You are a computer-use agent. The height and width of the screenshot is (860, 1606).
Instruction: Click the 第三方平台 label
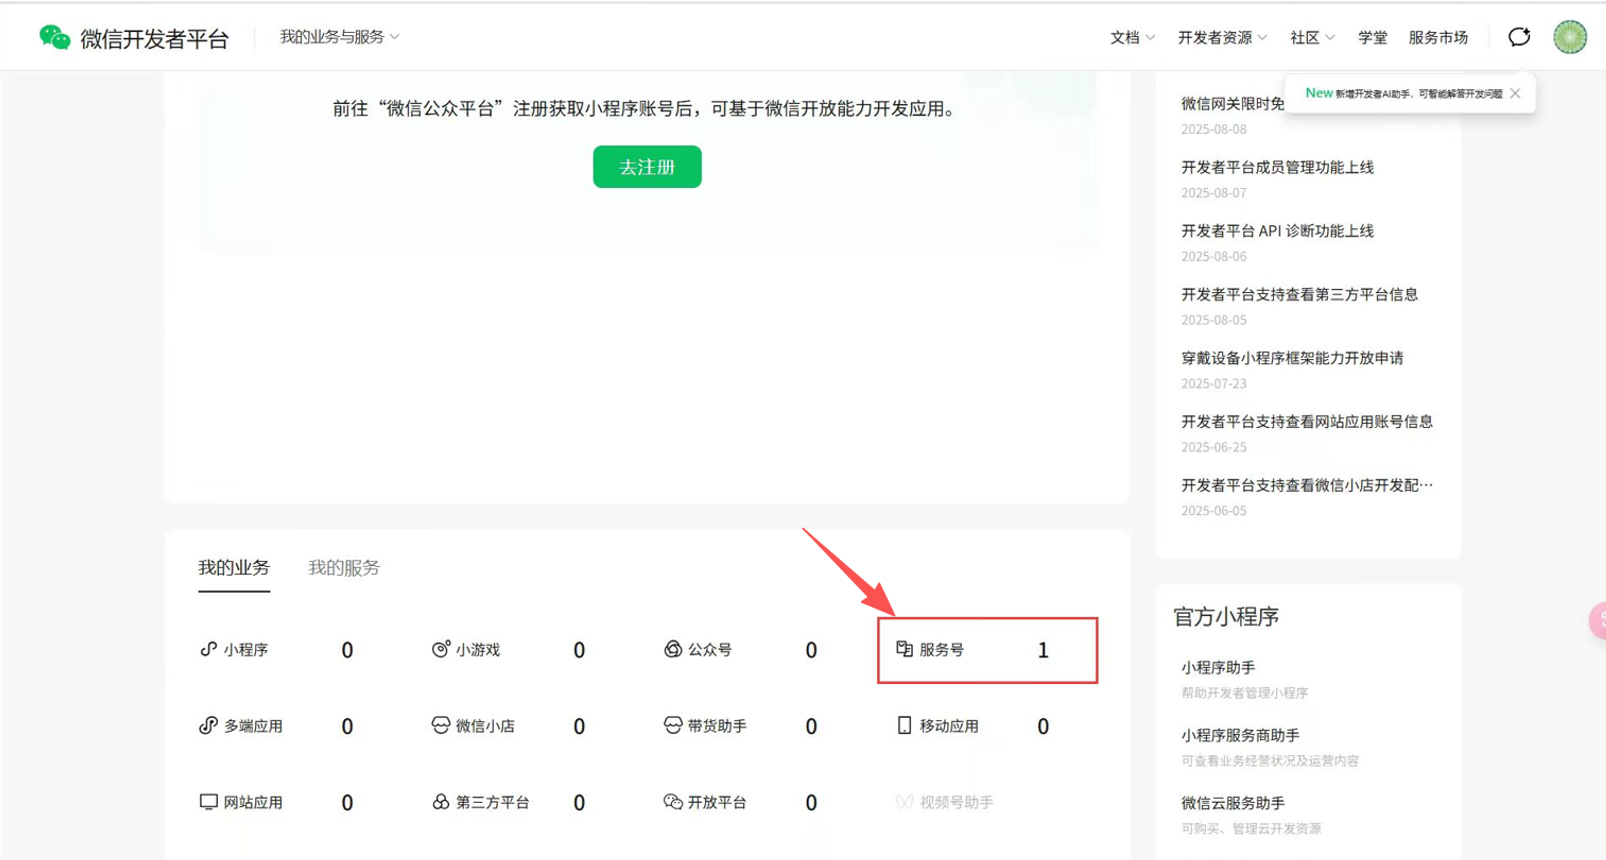click(x=493, y=802)
